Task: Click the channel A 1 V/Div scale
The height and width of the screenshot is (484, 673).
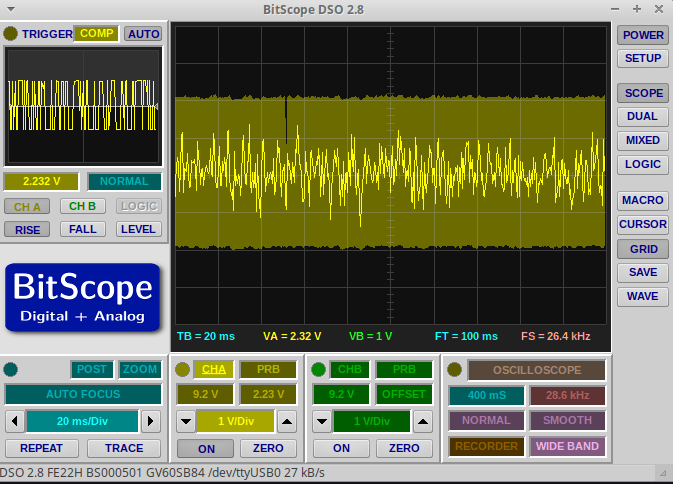Action: tap(236, 421)
